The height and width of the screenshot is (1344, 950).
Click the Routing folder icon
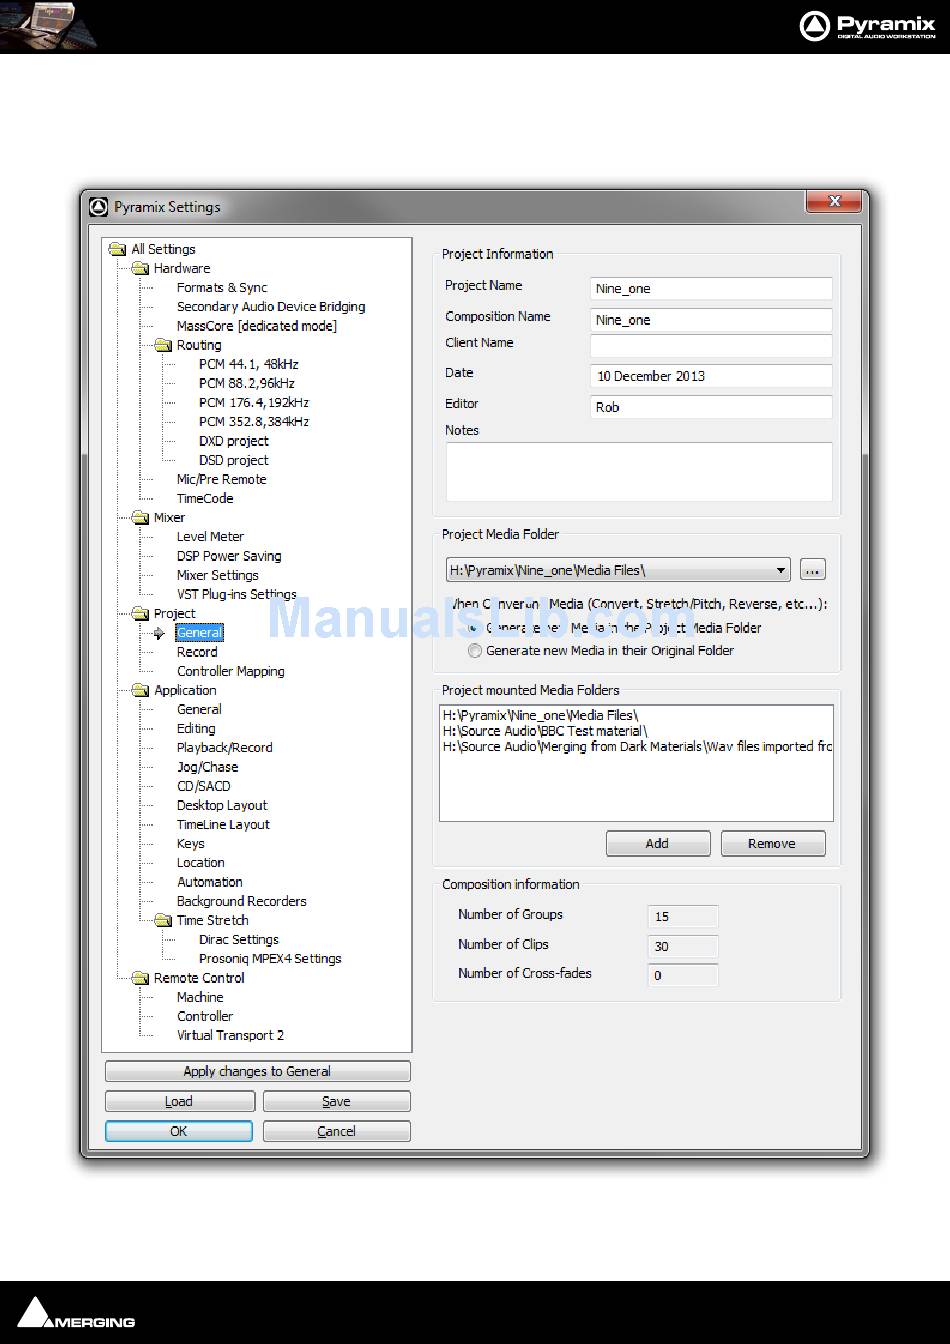(x=162, y=346)
